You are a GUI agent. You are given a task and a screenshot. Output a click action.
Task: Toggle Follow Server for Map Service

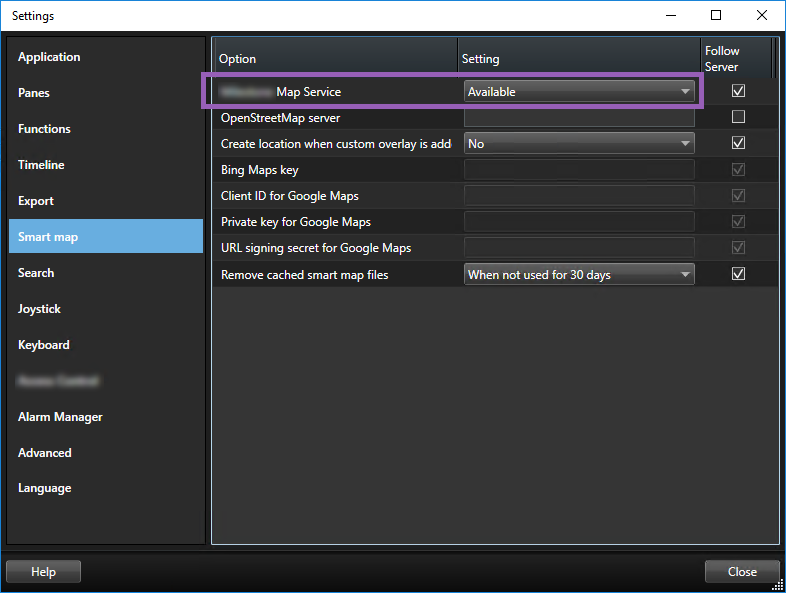738,91
